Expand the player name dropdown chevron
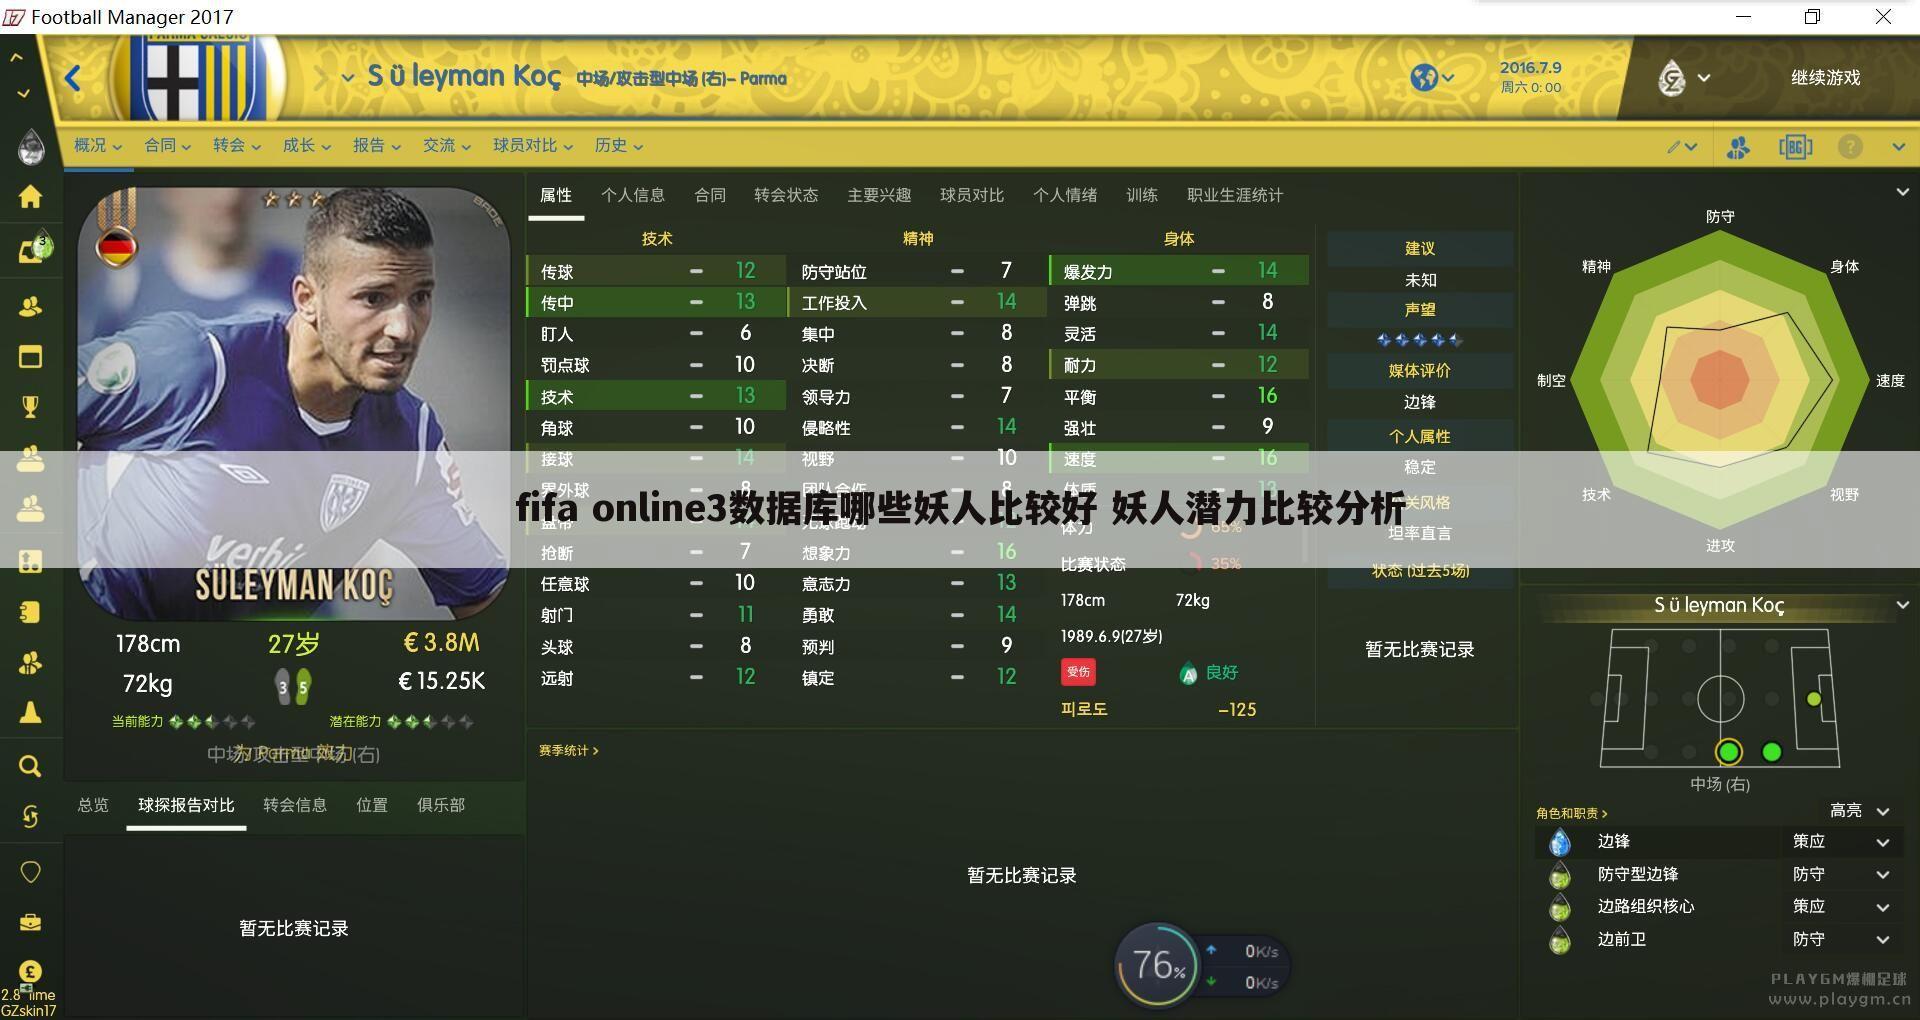 (348, 77)
